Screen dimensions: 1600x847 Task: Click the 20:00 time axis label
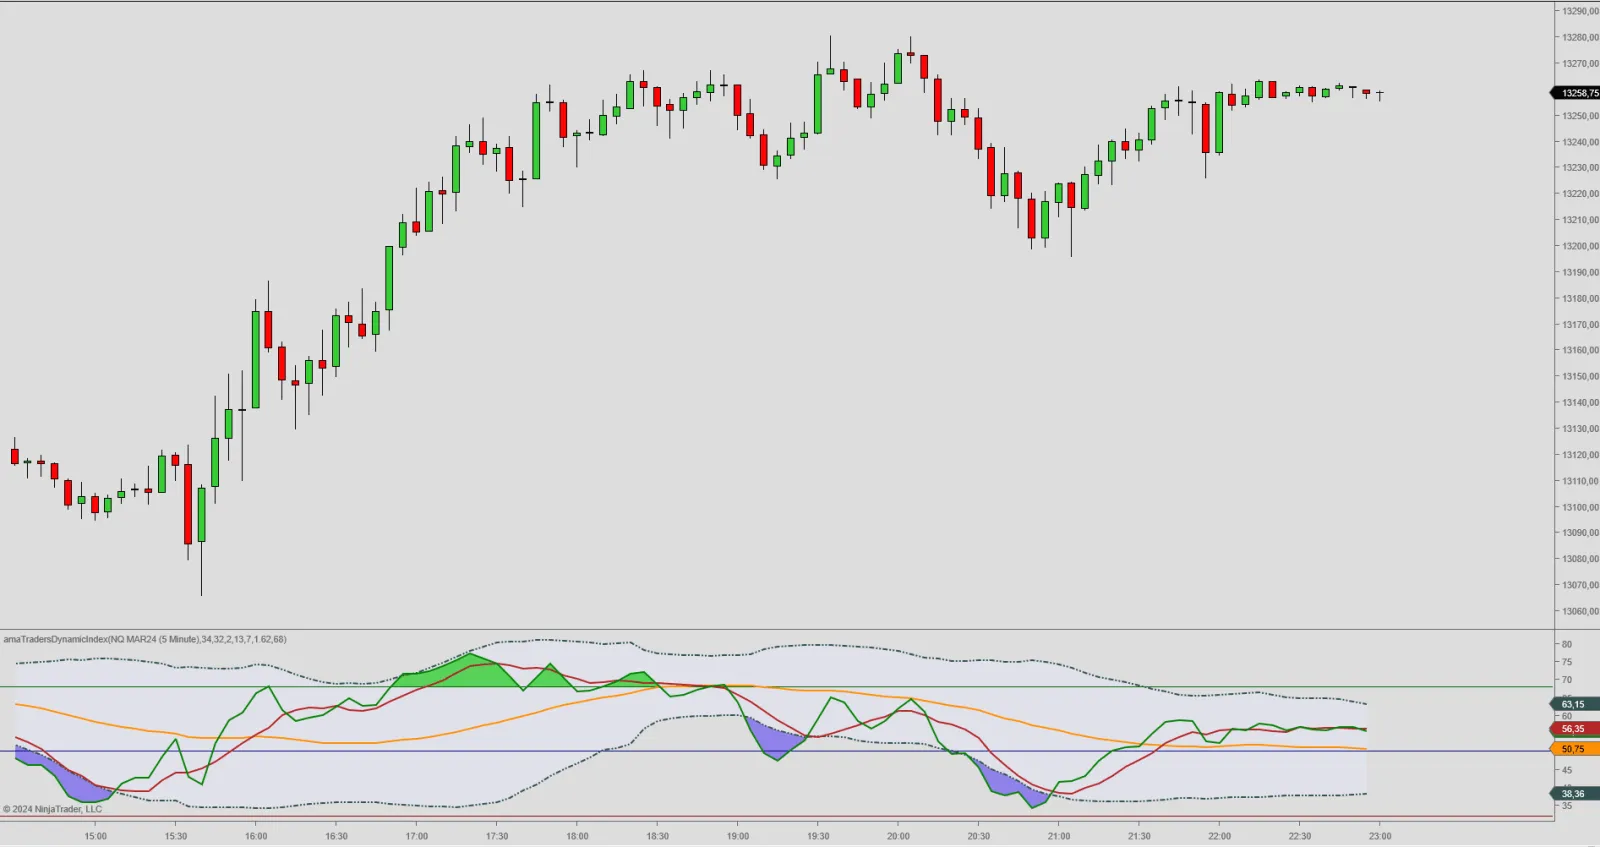tap(898, 836)
